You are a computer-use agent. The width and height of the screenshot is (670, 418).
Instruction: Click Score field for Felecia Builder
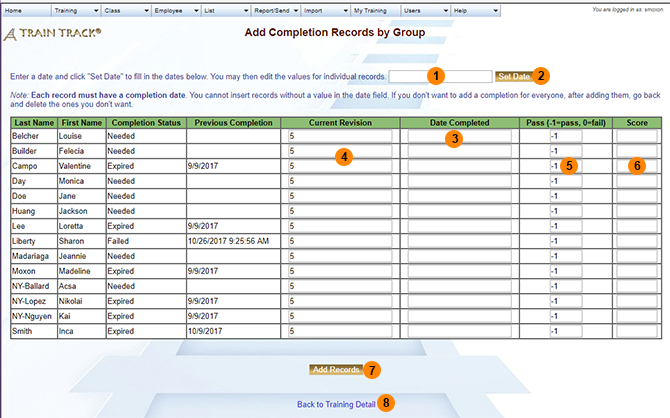pyautogui.click(x=635, y=151)
